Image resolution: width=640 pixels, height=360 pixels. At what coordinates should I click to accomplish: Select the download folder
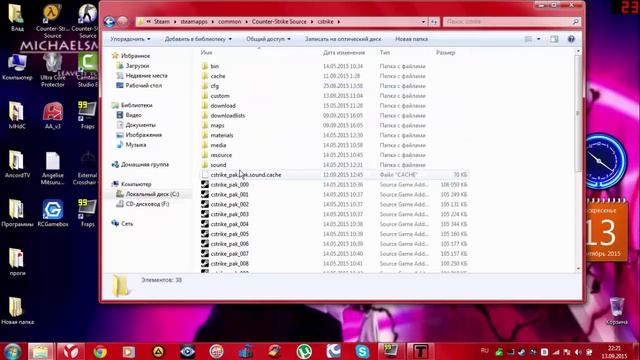pos(223,106)
